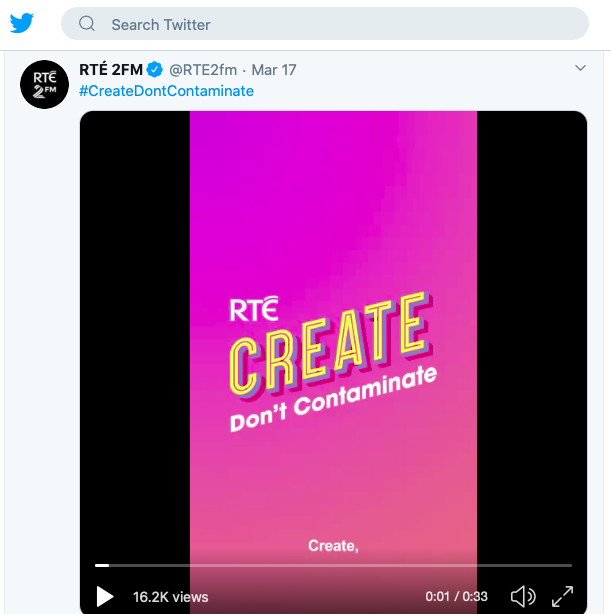
Task: Click the search magnifier icon
Action: click(x=87, y=23)
